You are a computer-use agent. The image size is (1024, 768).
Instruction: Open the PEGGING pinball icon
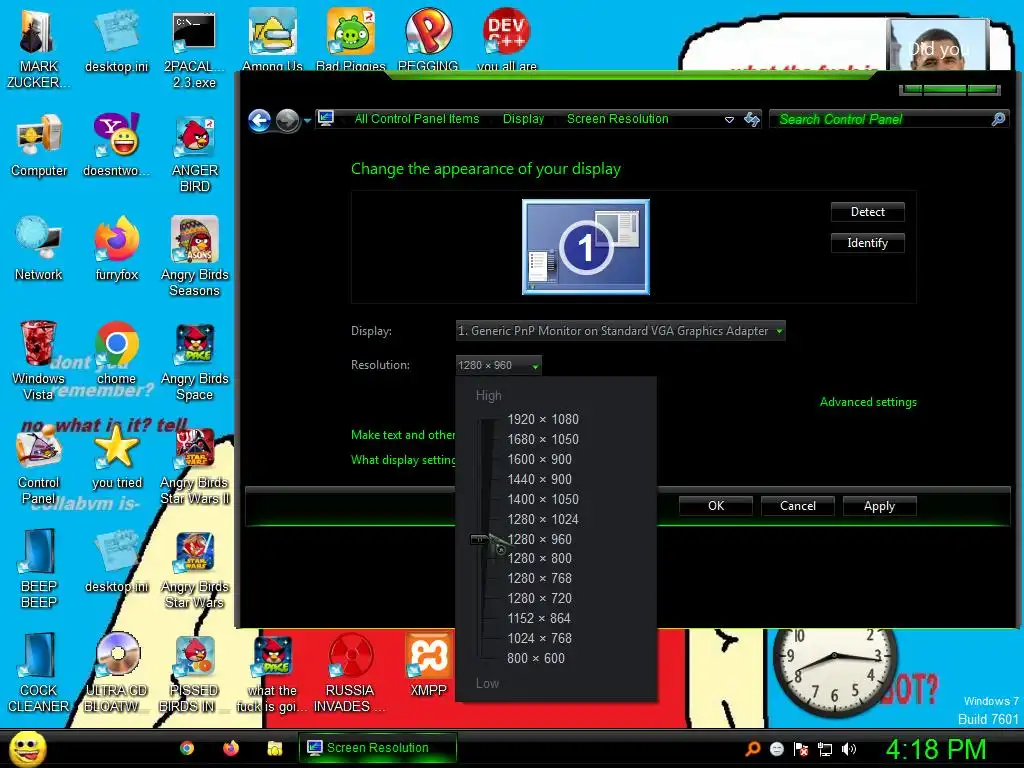tap(428, 39)
